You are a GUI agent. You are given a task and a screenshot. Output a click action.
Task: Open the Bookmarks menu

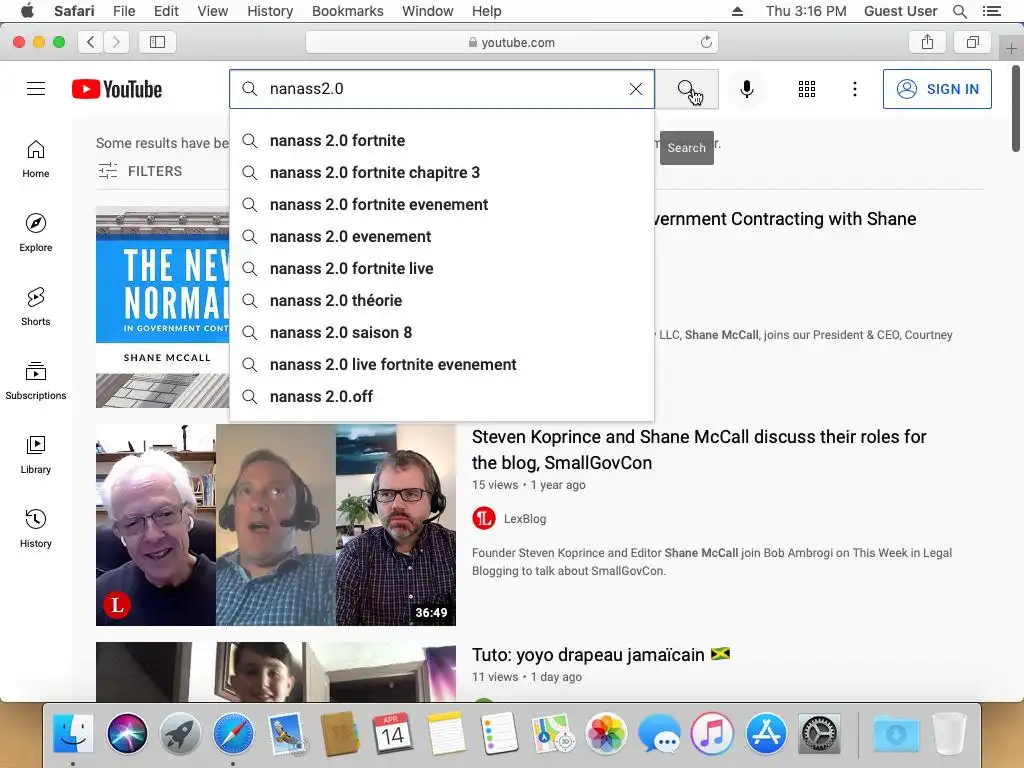click(347, 11)
